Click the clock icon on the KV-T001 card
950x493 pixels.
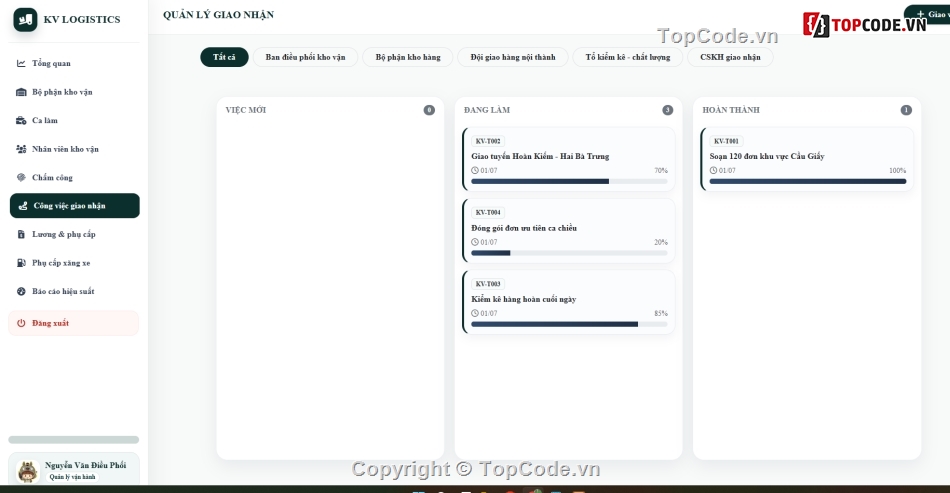tap(713, 171)
